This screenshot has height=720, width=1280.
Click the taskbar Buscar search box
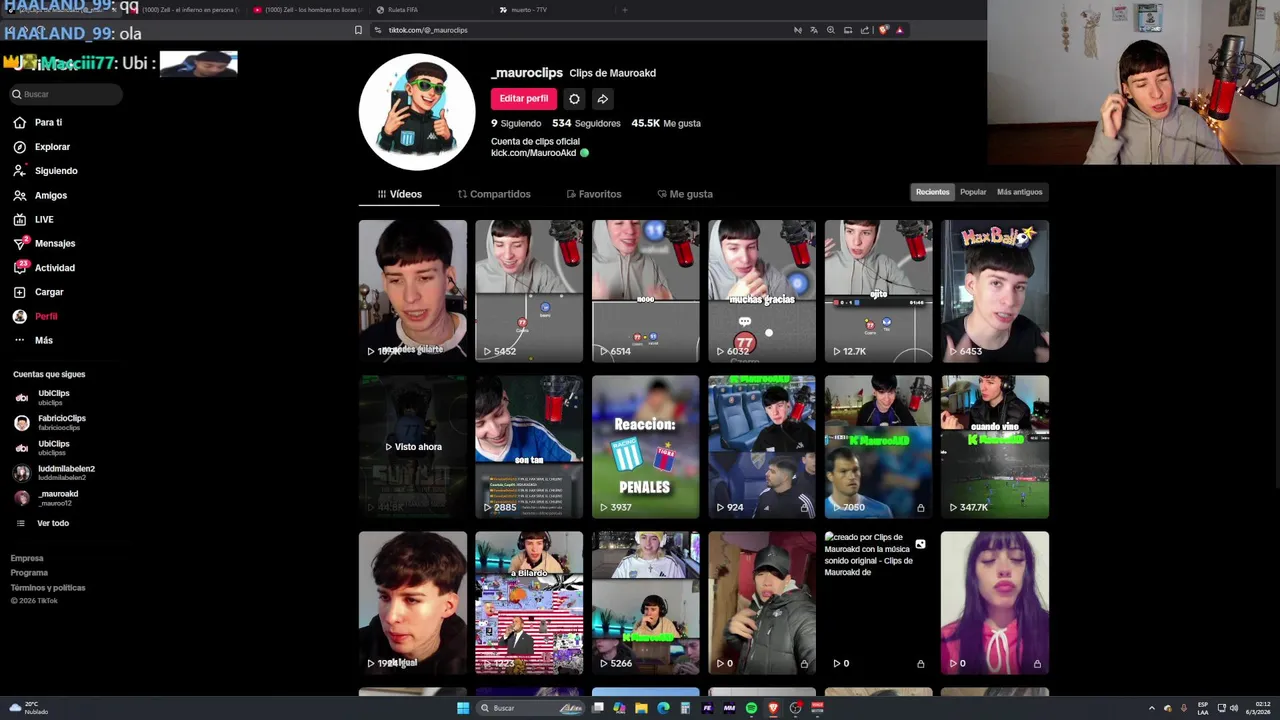click(532, 708)
